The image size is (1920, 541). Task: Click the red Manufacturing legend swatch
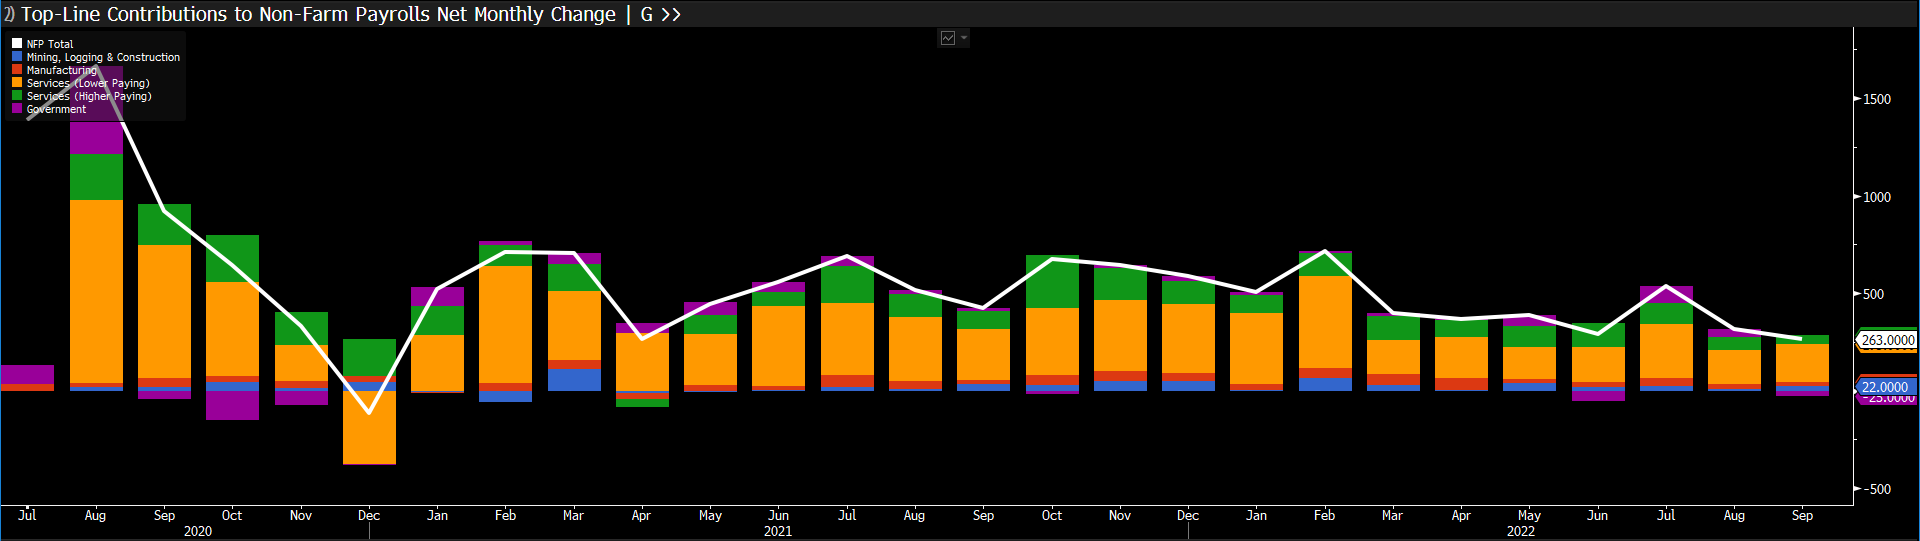tap(17, 70)
